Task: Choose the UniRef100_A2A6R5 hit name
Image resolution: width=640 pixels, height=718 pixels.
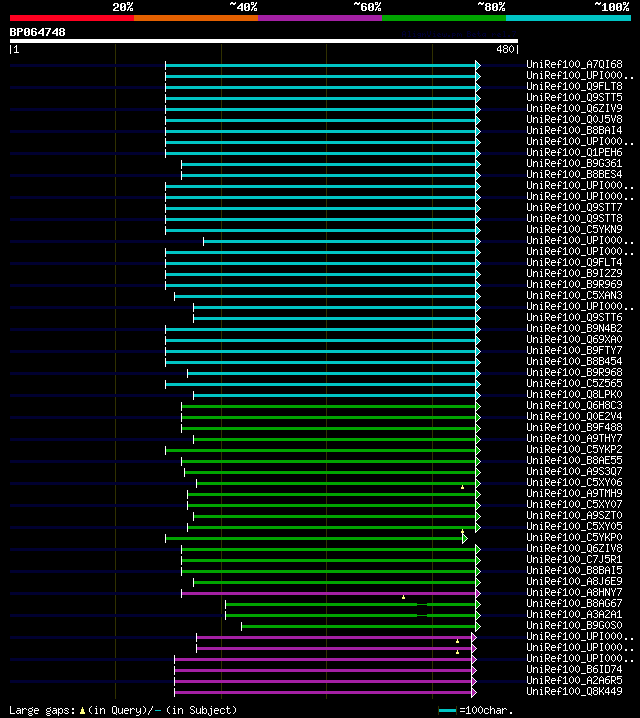Action: [574, 680]
